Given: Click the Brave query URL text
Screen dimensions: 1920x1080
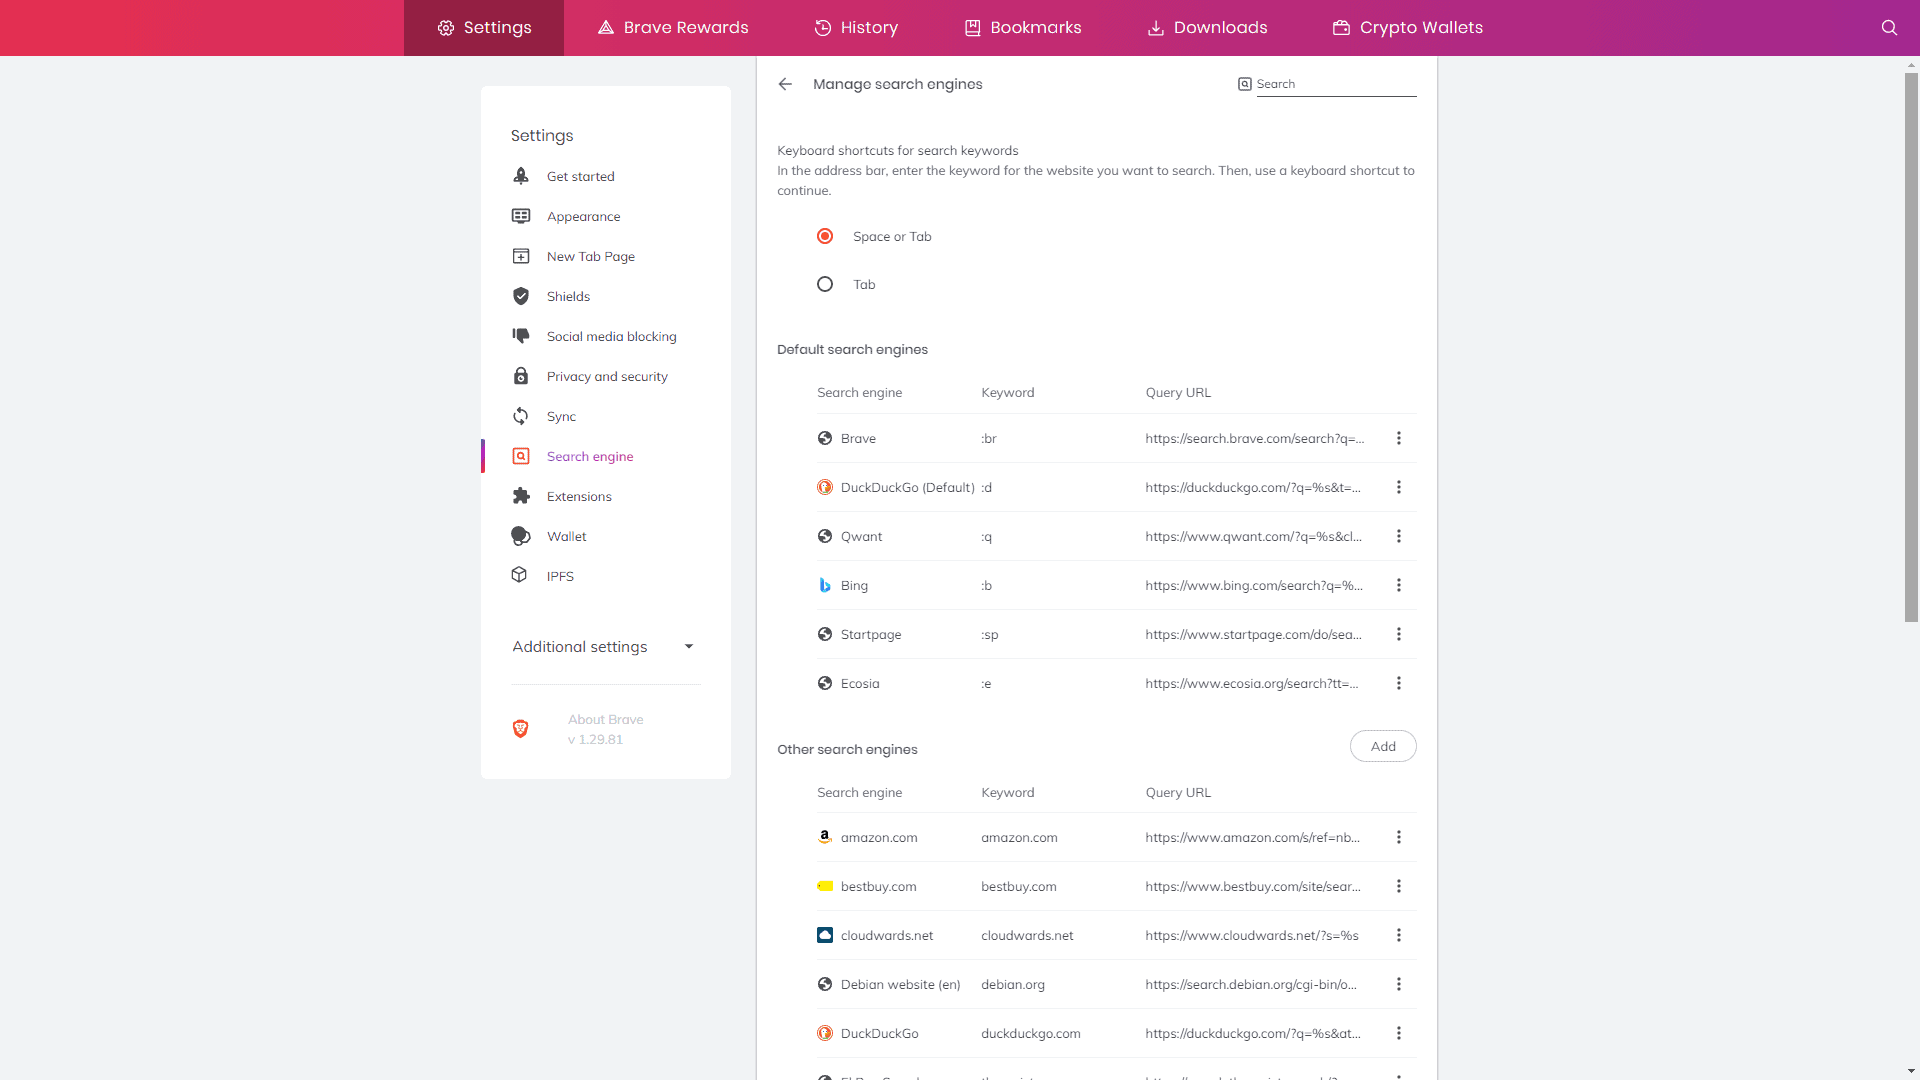Looking at the screenshot, I should 1254,438.
